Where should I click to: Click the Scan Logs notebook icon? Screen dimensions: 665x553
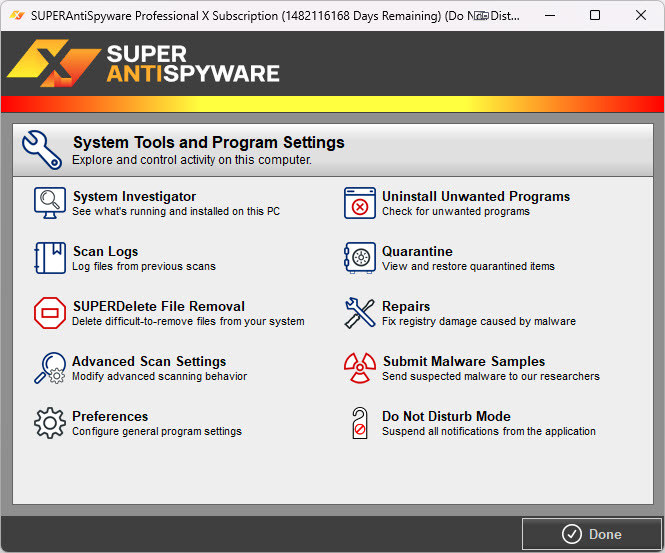click(49, 258)
